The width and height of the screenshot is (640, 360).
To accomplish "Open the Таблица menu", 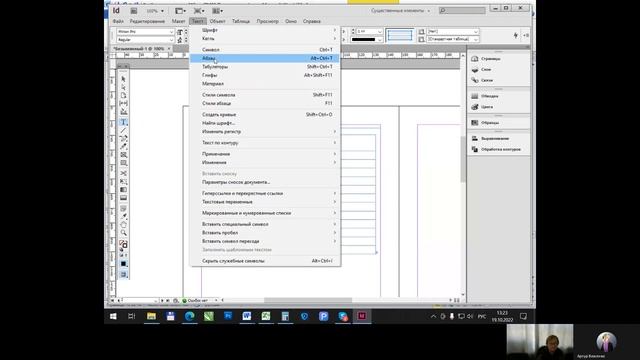I will pyautogui.click(x=241, y=21).
